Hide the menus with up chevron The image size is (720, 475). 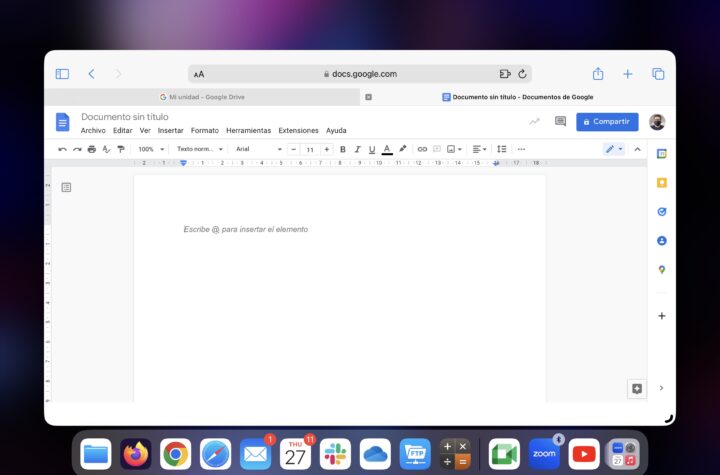pyautogui.click(x=637, y=149)
